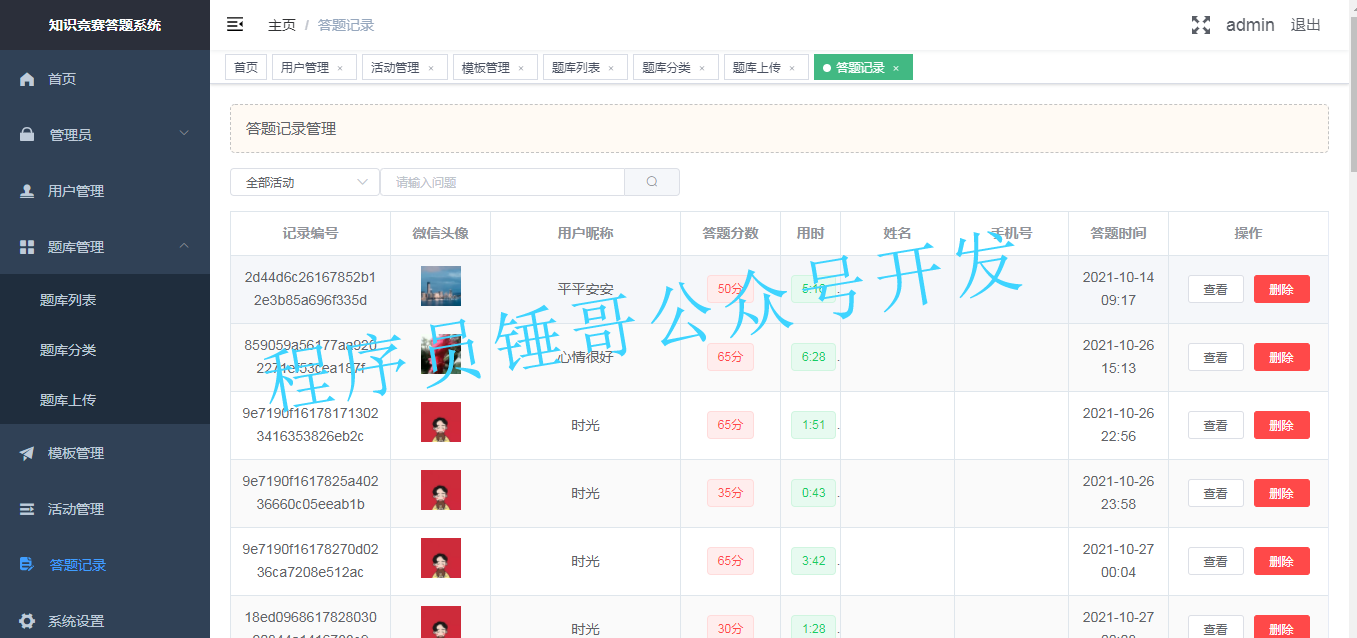Delete the record dated 2021-10-26 22:56
Screen dimensions: 1357x638
(1282, 425)
